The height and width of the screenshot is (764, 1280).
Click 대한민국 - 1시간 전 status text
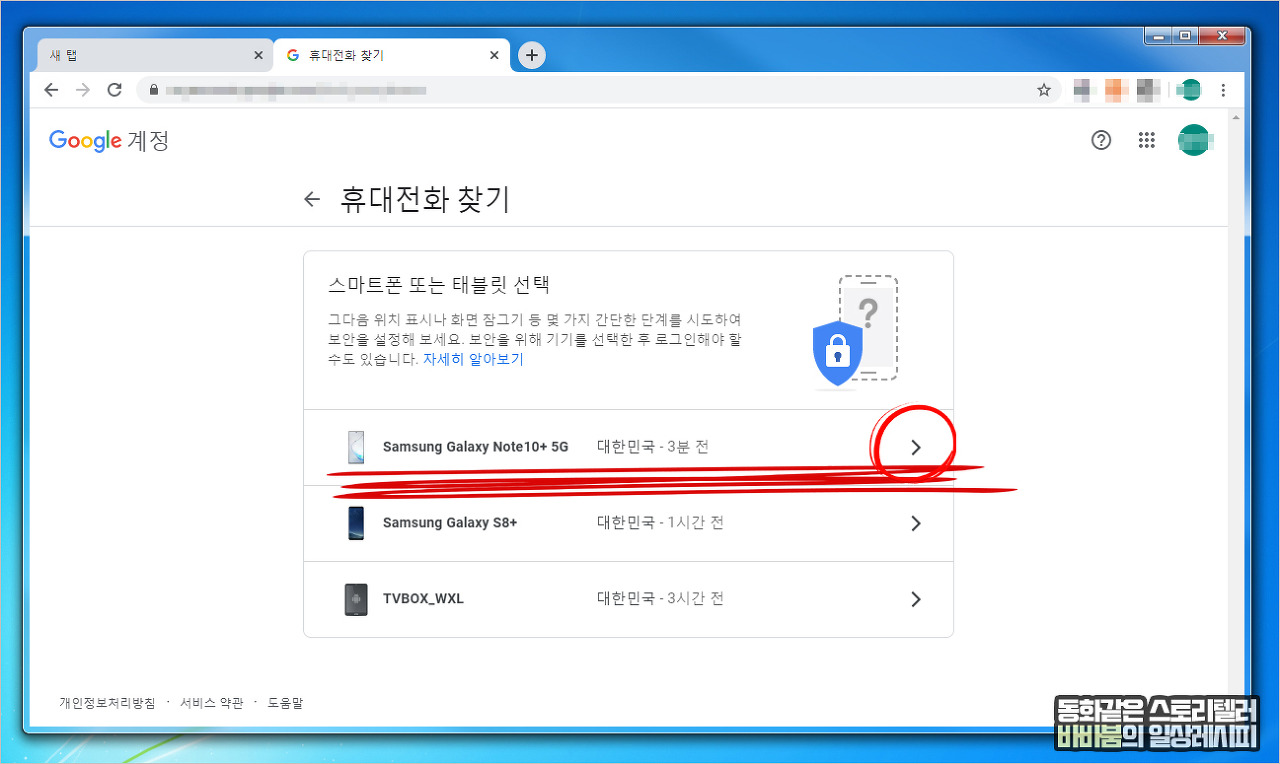coord(660,523)
